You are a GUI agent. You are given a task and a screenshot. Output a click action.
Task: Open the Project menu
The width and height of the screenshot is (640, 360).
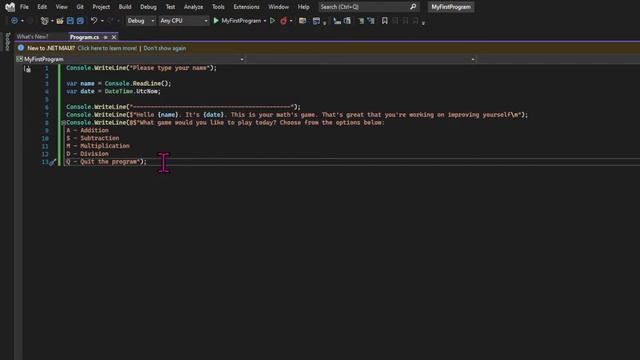coord(101,7)
